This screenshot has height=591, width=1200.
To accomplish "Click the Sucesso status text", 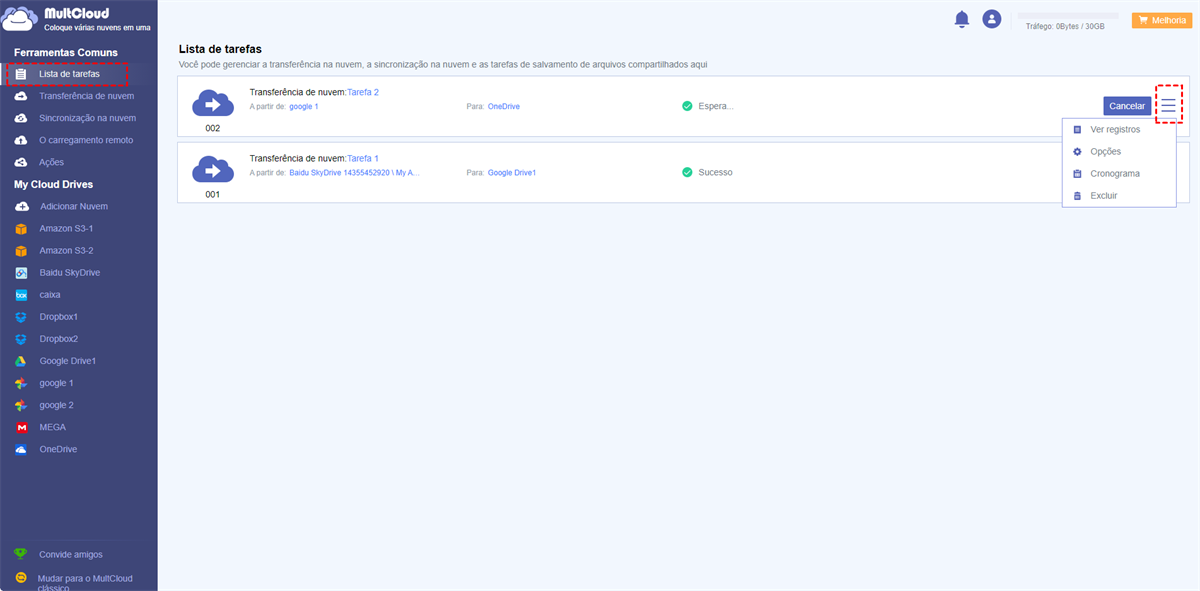I will click(715, 172).
